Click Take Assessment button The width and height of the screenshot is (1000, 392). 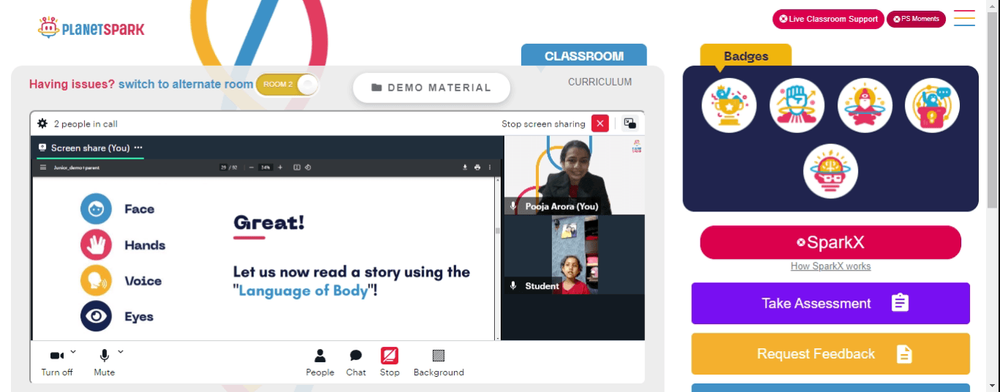click(x=830, y=303)
